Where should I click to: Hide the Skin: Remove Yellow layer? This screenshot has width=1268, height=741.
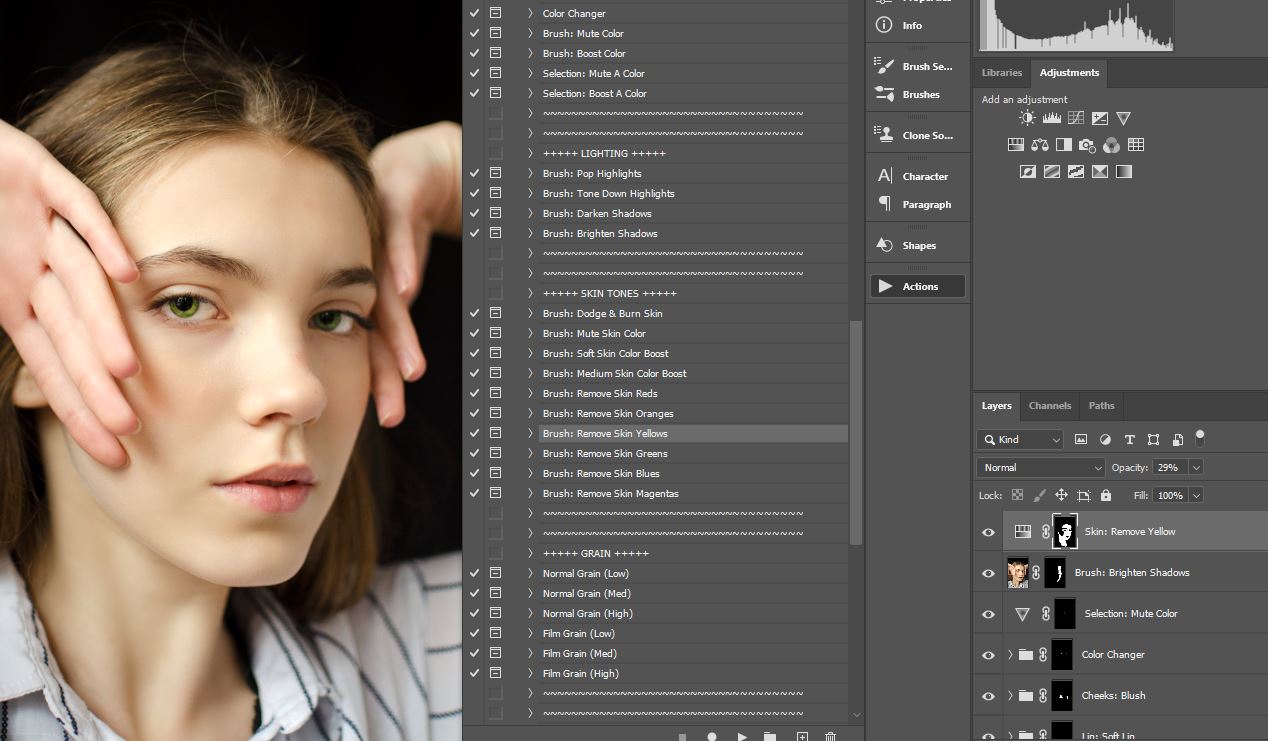988,532
